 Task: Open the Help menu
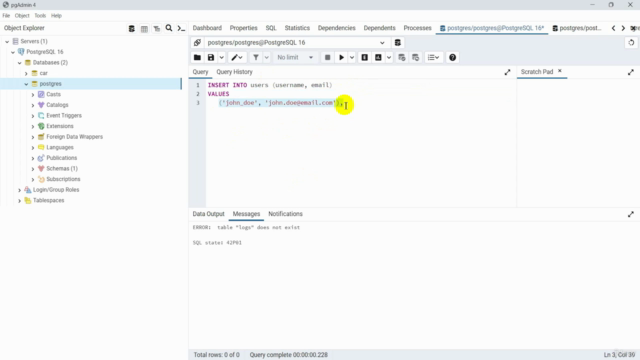pos(56,16)
